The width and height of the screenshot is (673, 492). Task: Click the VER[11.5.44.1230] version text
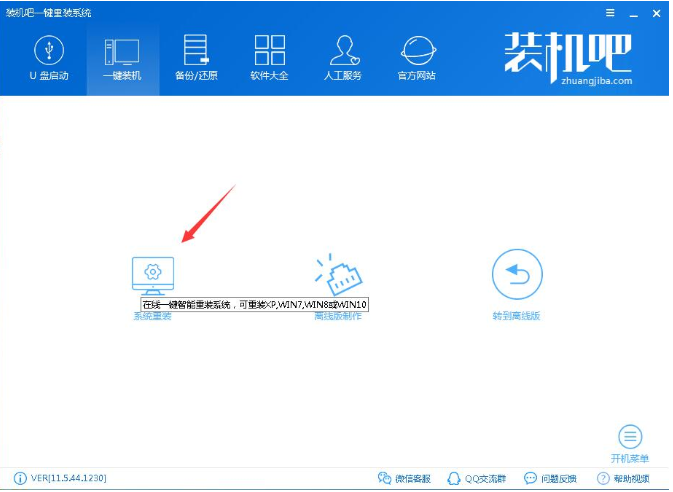(x=69, y=479)
